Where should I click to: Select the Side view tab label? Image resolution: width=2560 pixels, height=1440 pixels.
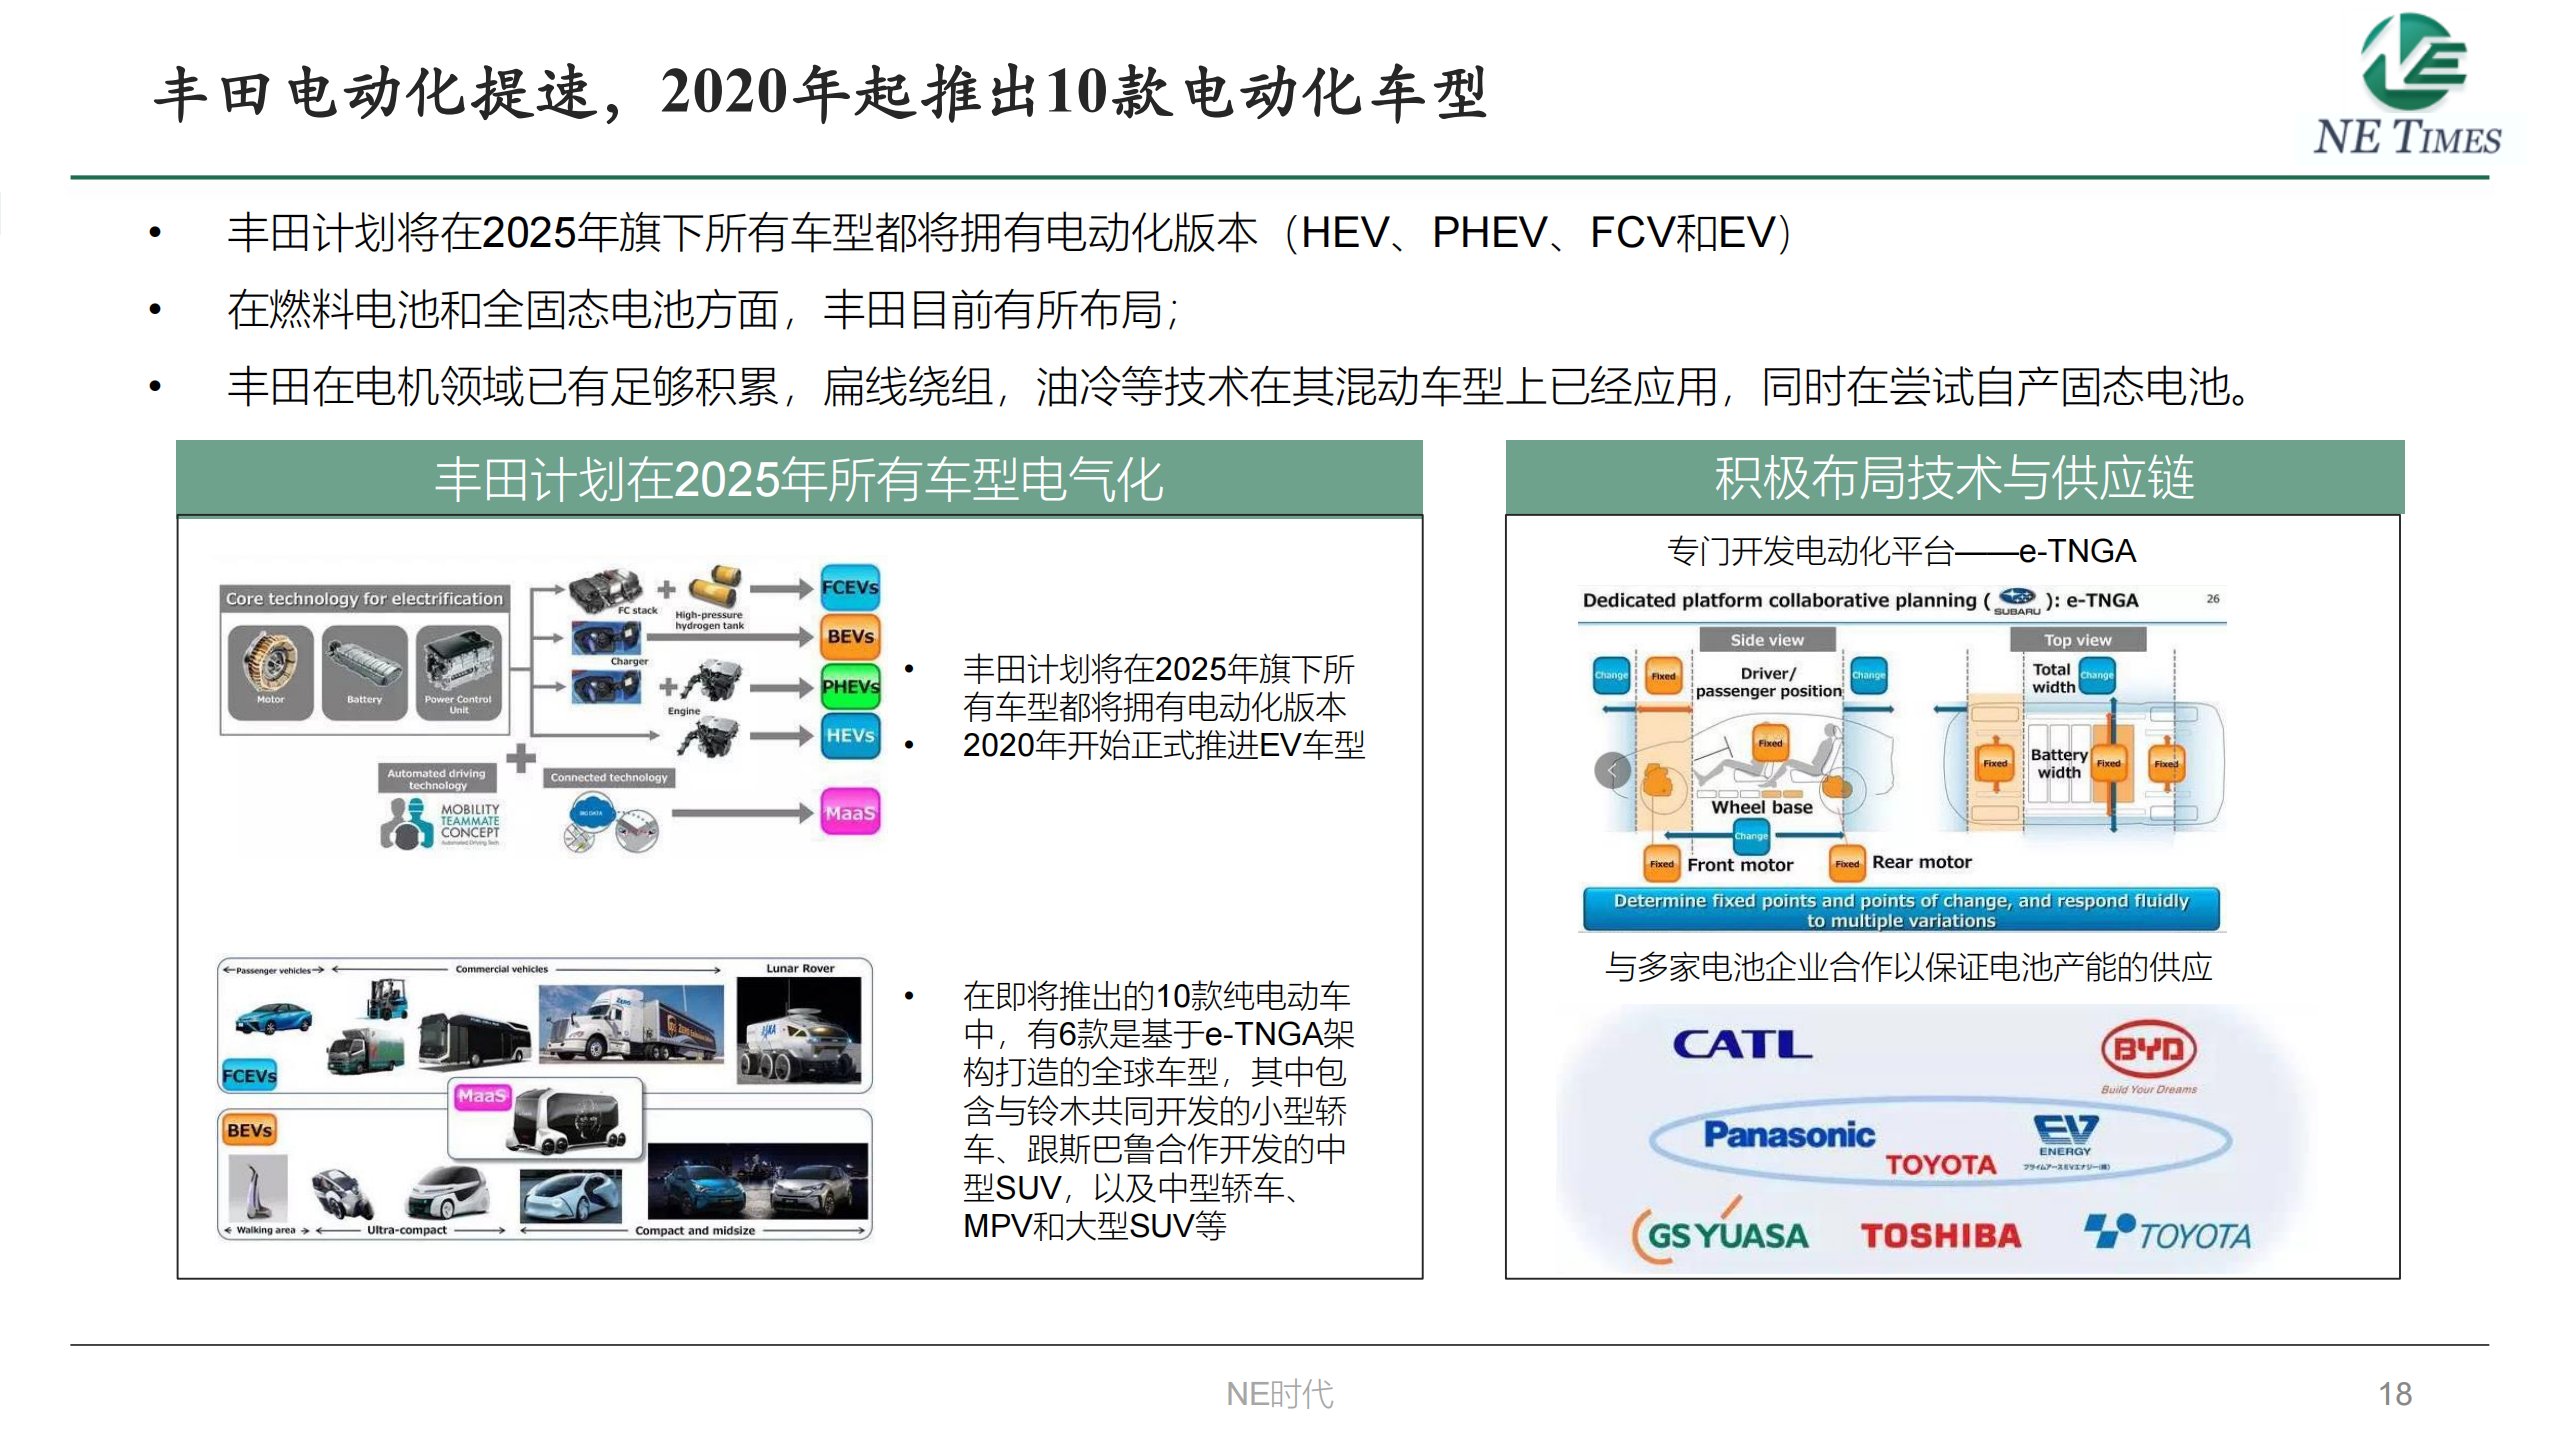point(1767,640)
